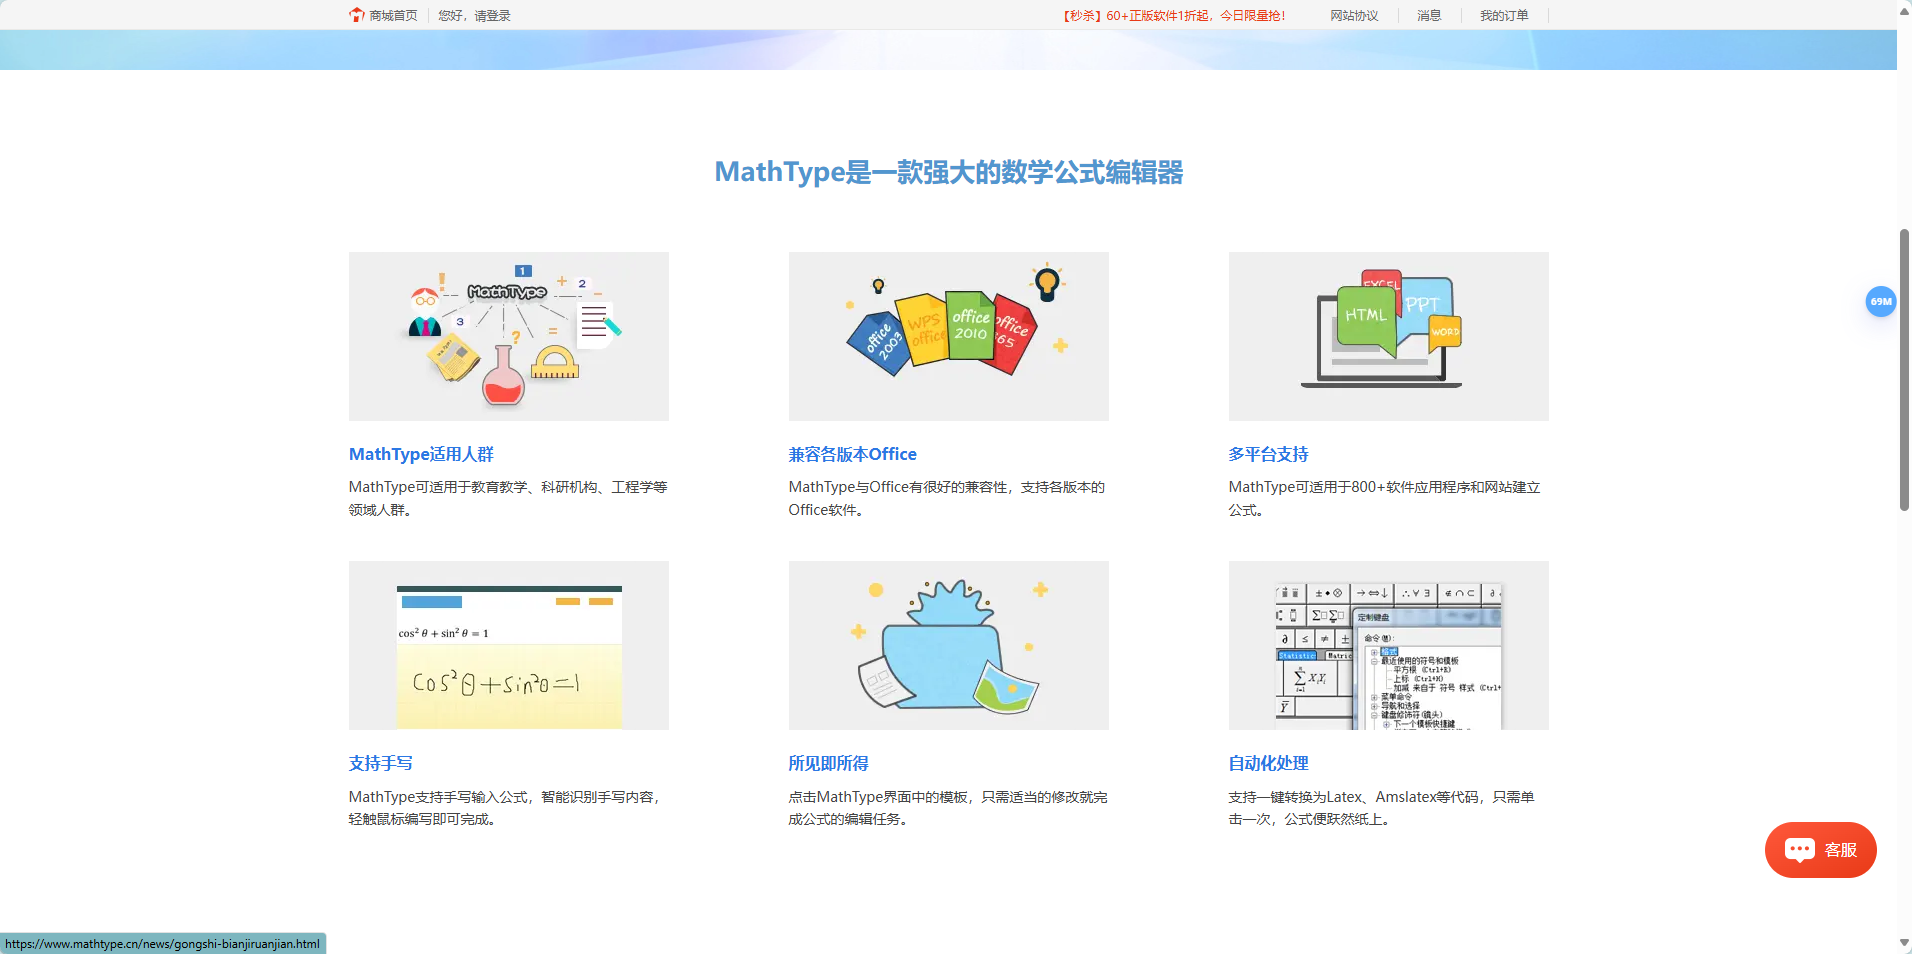Open the 所见即所得 blue bag illustration
The height and width of the screenshot is (954, 1912).
pyautogui.click(x=949, y=645)
